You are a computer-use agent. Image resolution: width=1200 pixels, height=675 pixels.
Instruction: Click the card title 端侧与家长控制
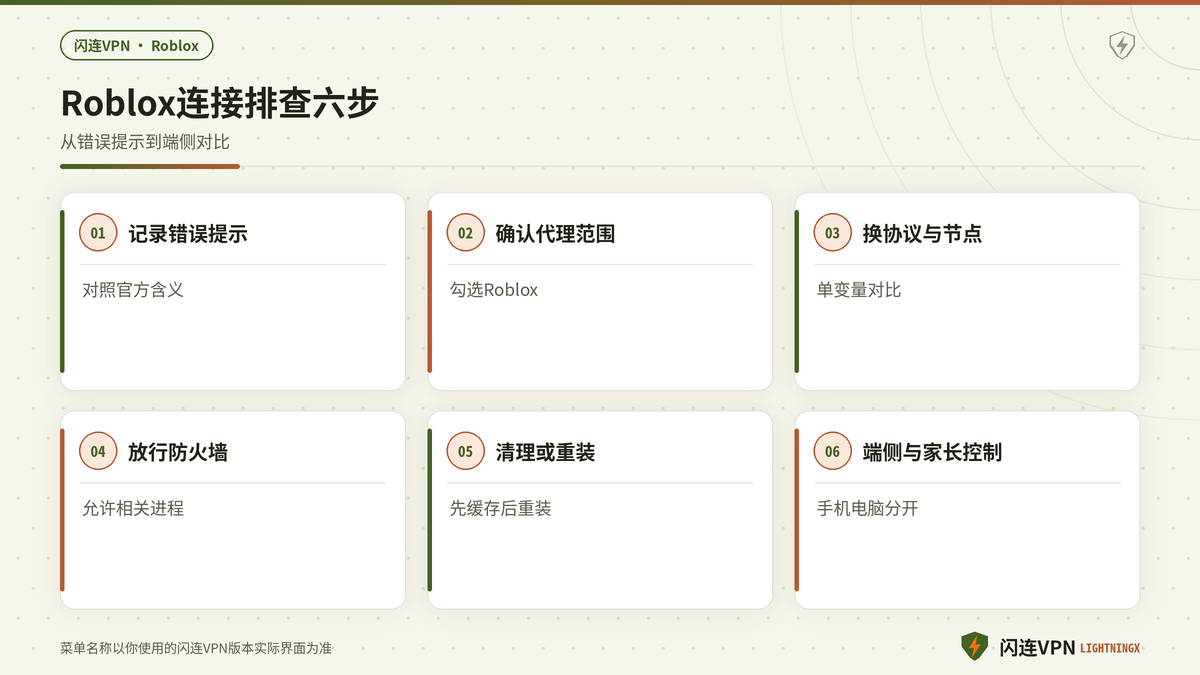(932, 453)
